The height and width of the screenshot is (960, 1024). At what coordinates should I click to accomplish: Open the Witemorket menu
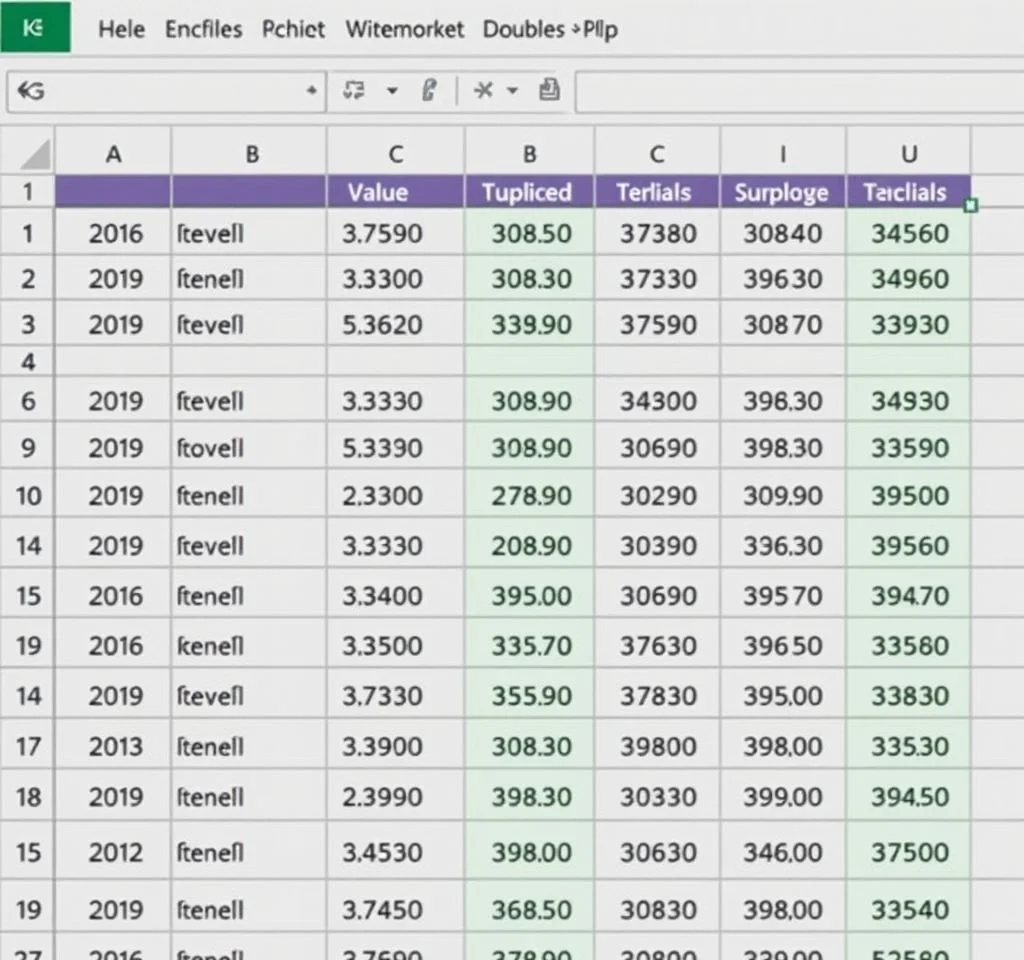404,29
